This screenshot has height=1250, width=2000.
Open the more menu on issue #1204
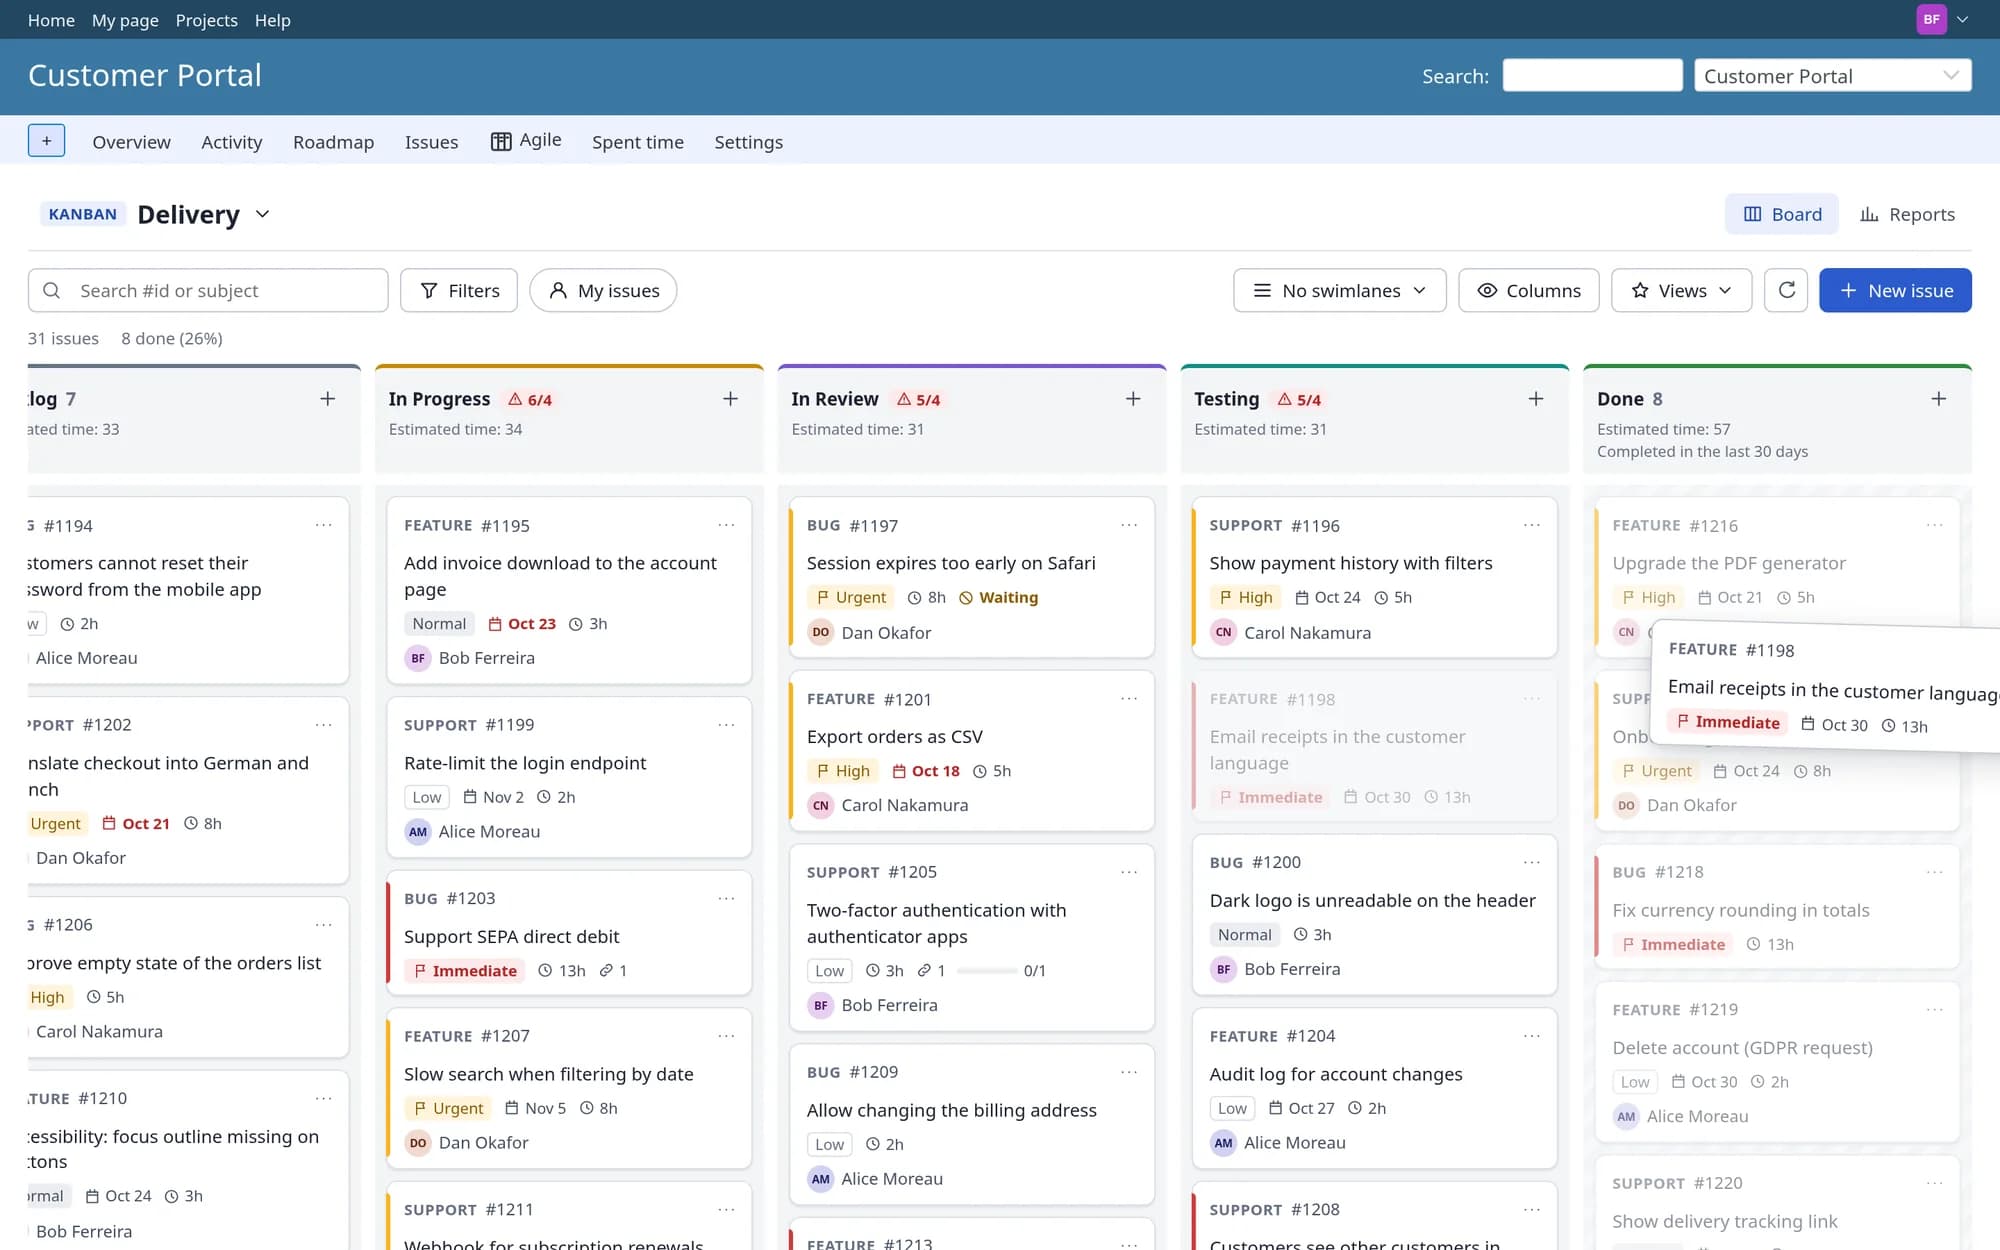[x=1532, y=1036]
